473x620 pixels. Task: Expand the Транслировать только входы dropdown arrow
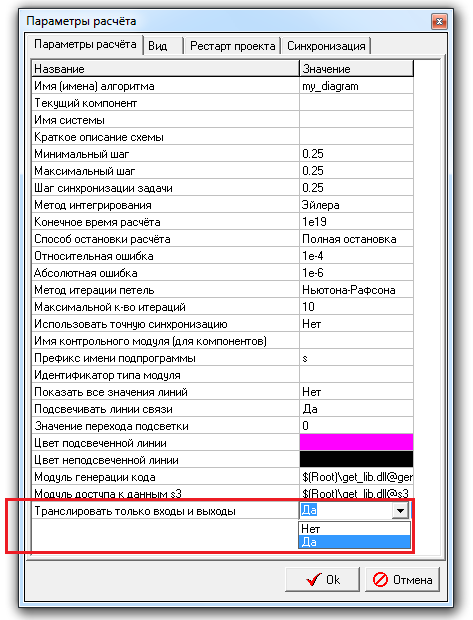click(400, 511)
